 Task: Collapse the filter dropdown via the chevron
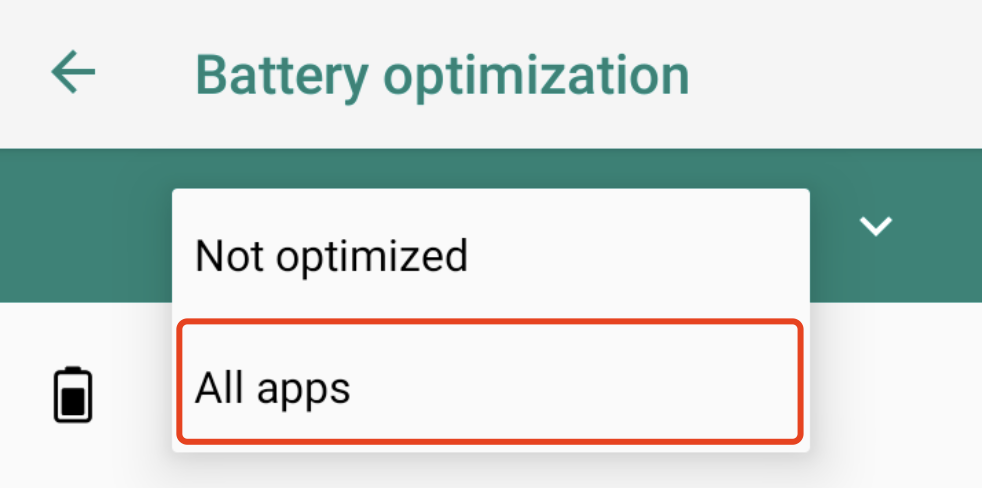[x=876, y=226]
